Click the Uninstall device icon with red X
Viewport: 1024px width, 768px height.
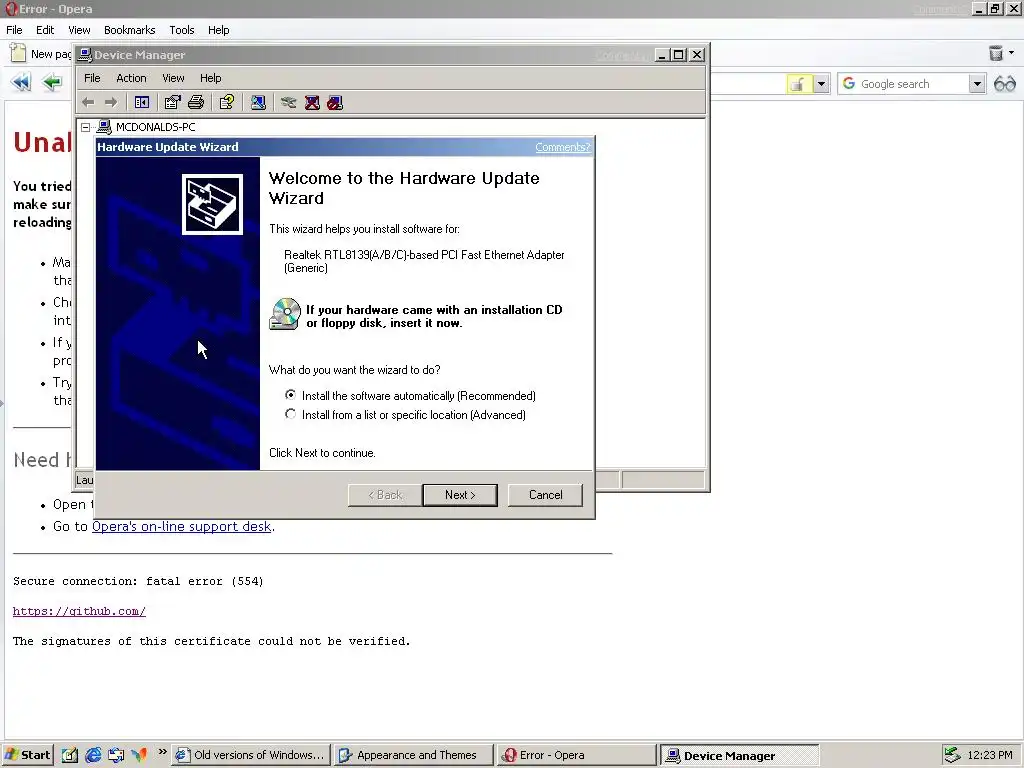312,103
